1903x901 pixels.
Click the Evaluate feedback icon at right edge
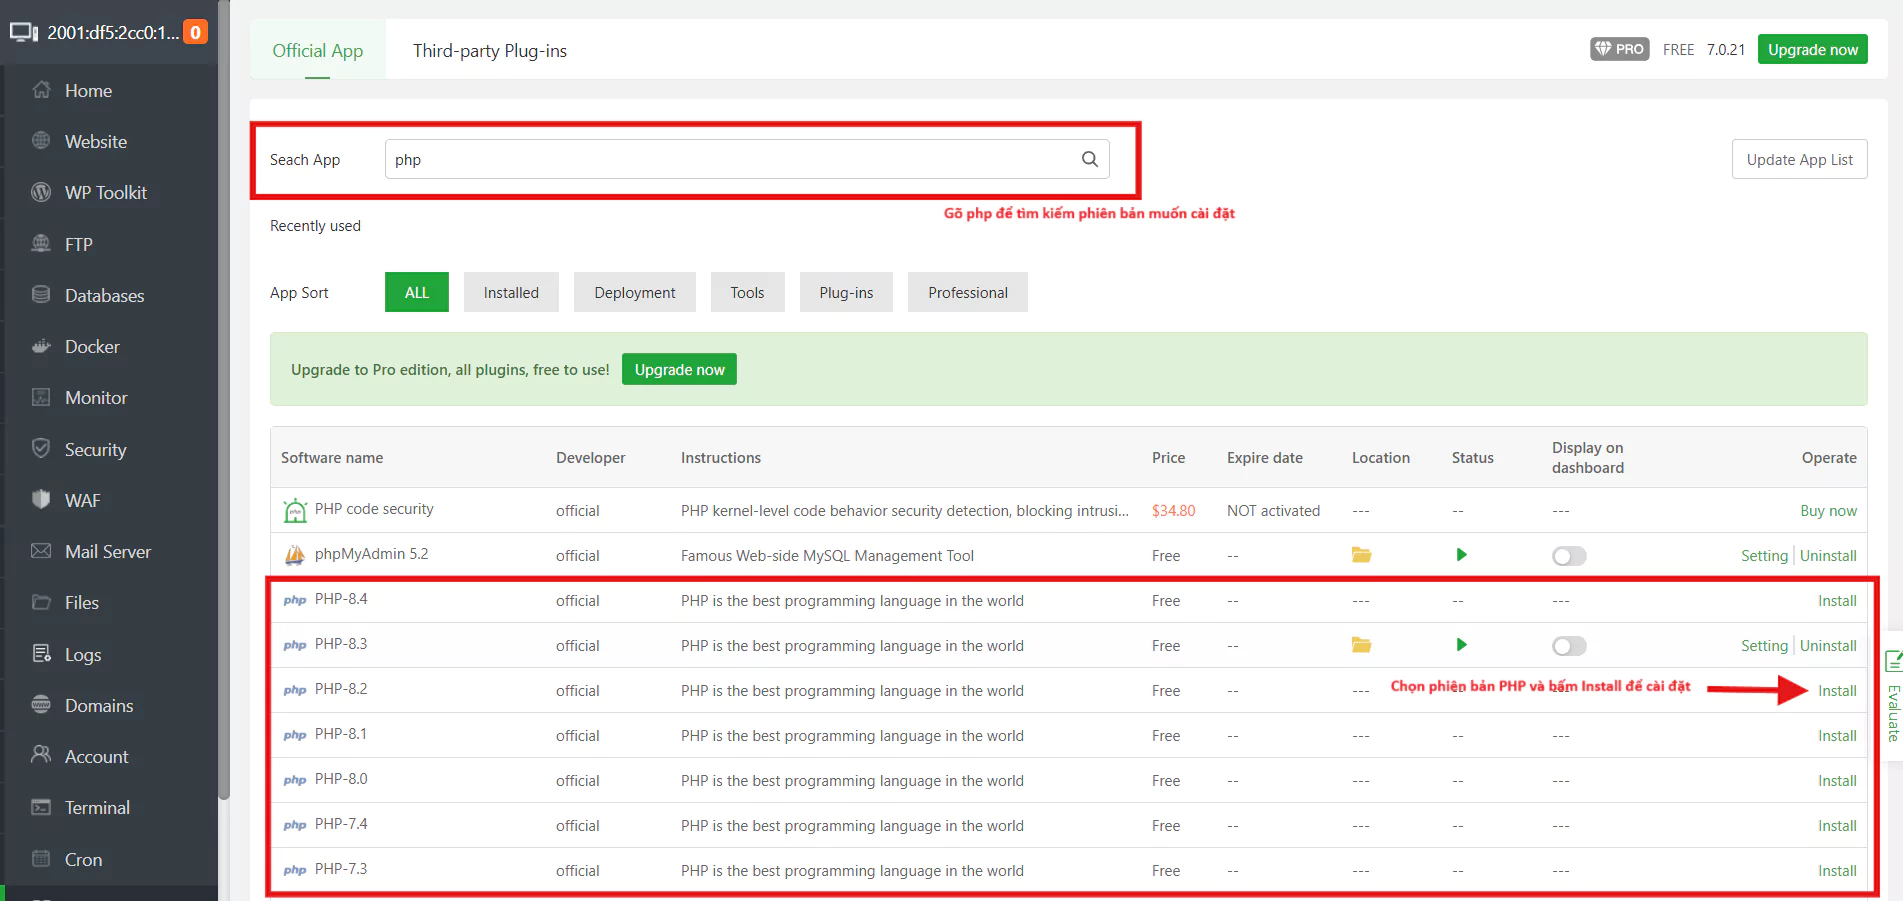pos(1893,661)
